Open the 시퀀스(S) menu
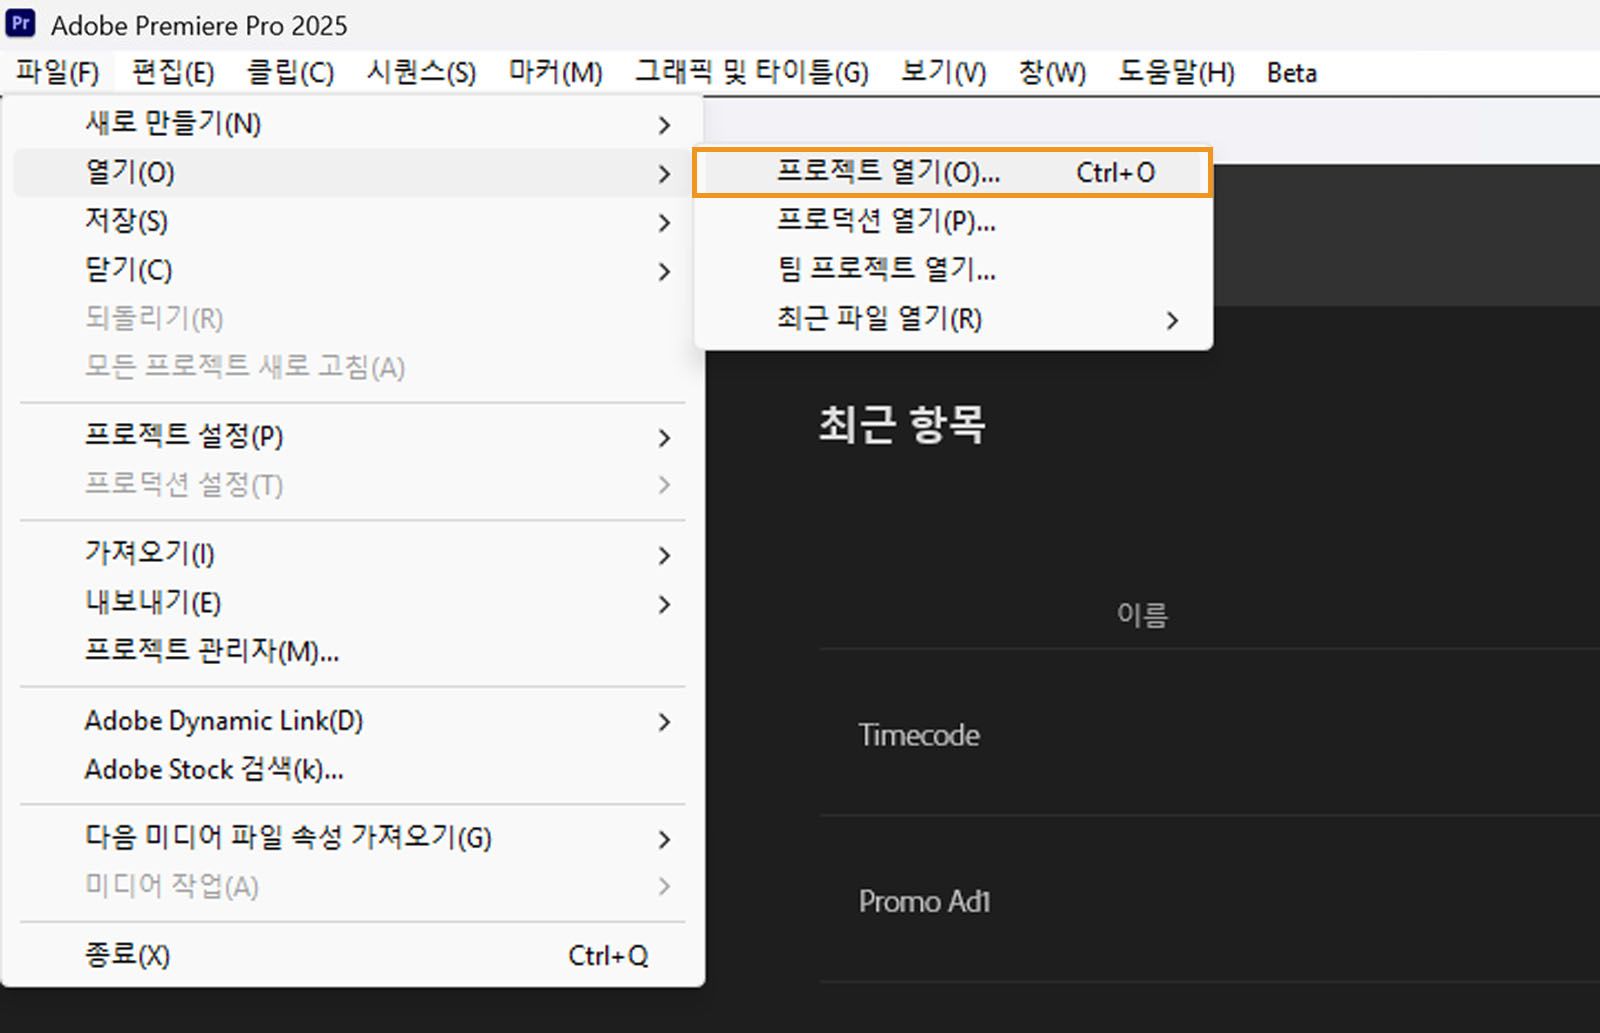This screenshot has height=1033, width=1600. coord(421,73)
